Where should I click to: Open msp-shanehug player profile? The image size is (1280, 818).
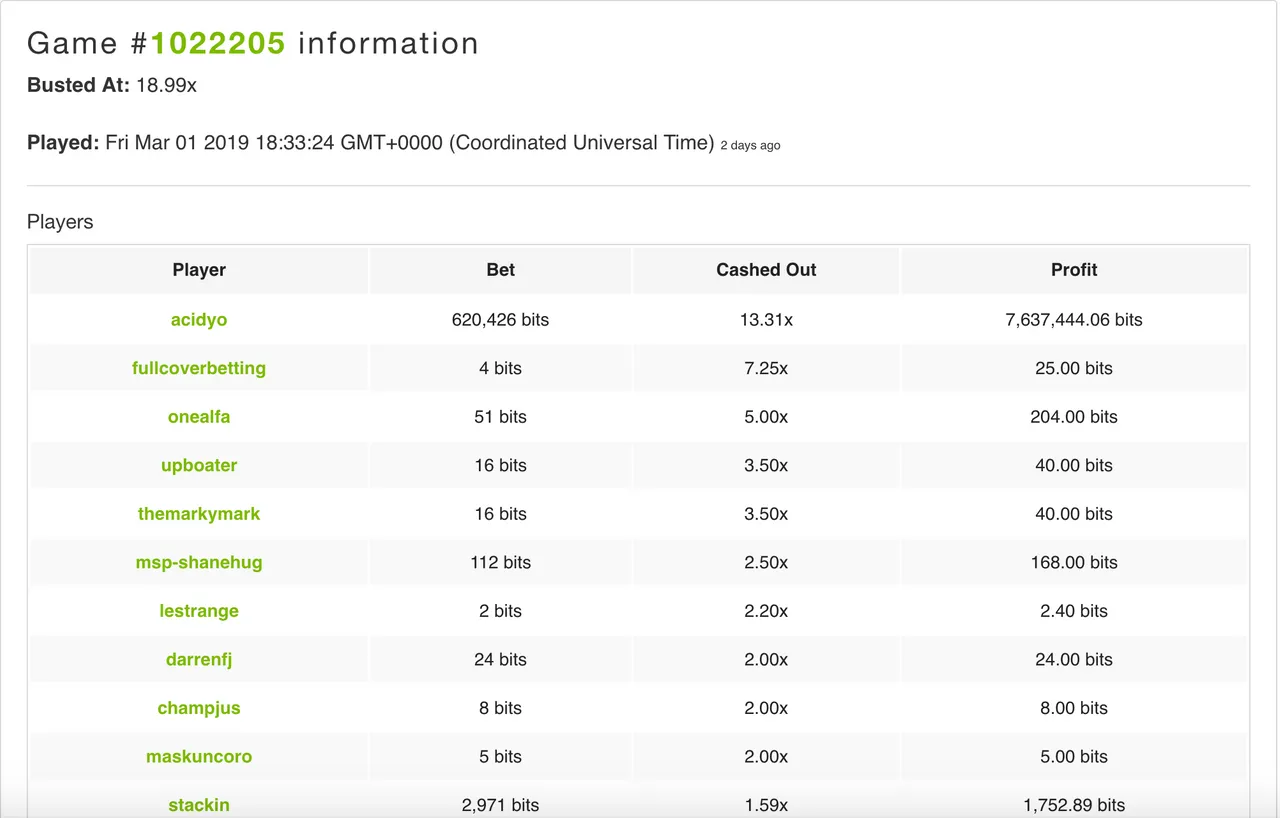(199, 562)
